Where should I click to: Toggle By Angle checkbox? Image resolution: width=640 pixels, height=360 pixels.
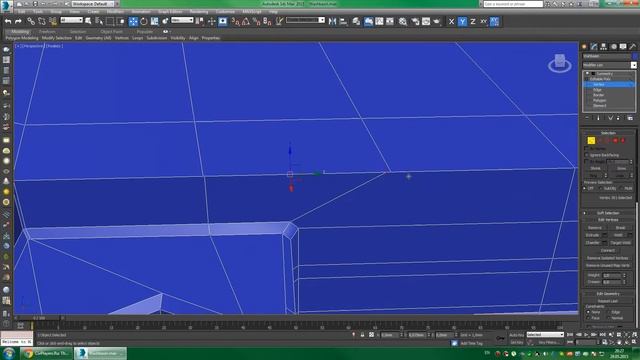[x=587, y=162]
